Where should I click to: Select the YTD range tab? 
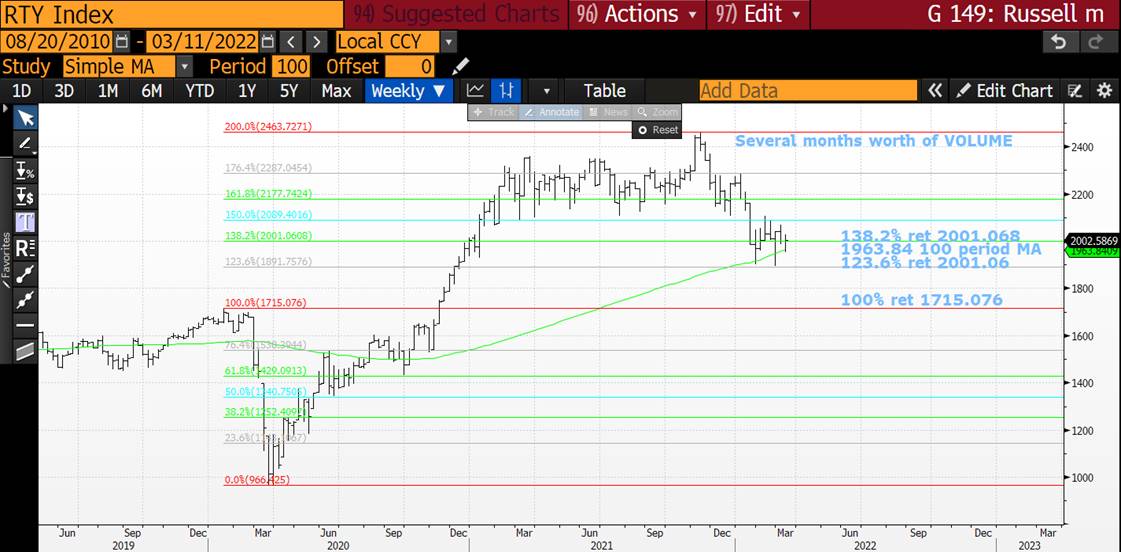coord(199,91)
